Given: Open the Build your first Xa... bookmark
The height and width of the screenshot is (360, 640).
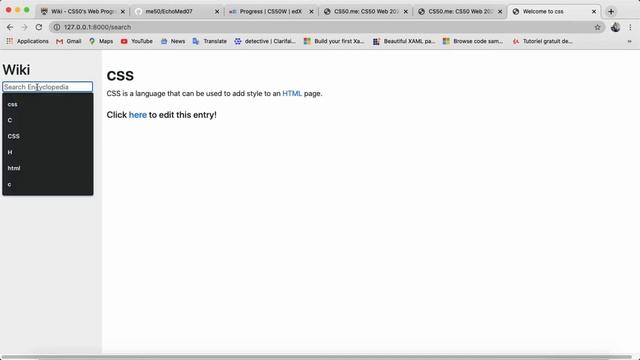Looking at the screenshot, I should click(334, 41).
